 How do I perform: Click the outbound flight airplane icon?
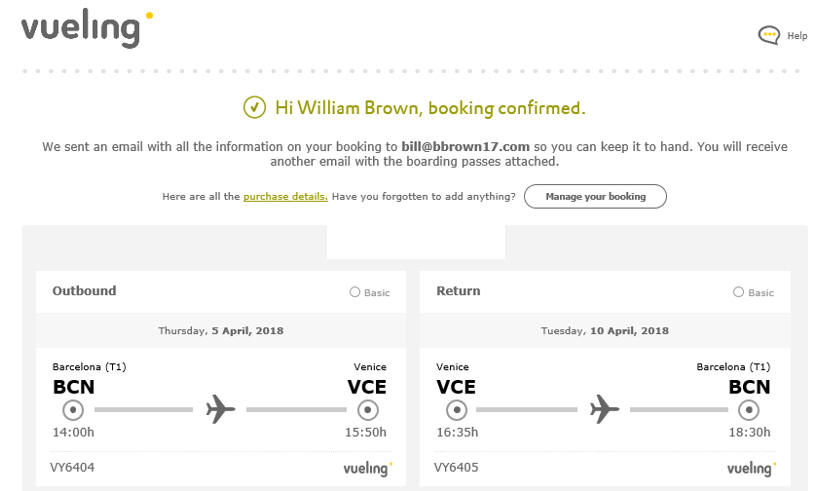click(x=220, y=409)
